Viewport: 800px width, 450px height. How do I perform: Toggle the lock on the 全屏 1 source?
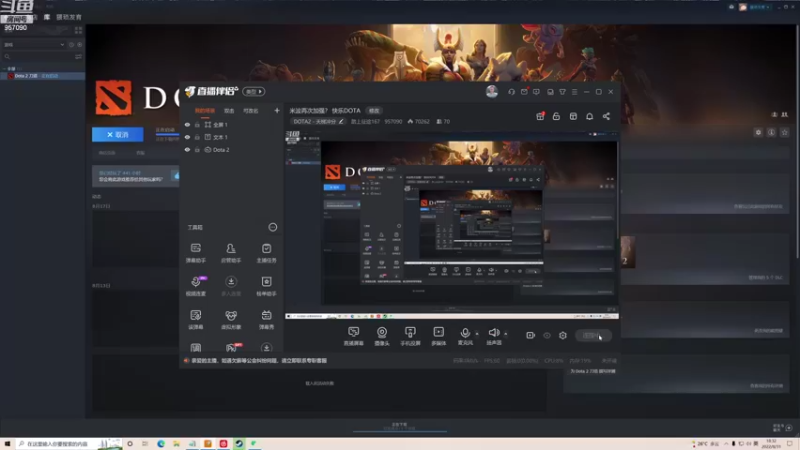click(x=197, y=124)
